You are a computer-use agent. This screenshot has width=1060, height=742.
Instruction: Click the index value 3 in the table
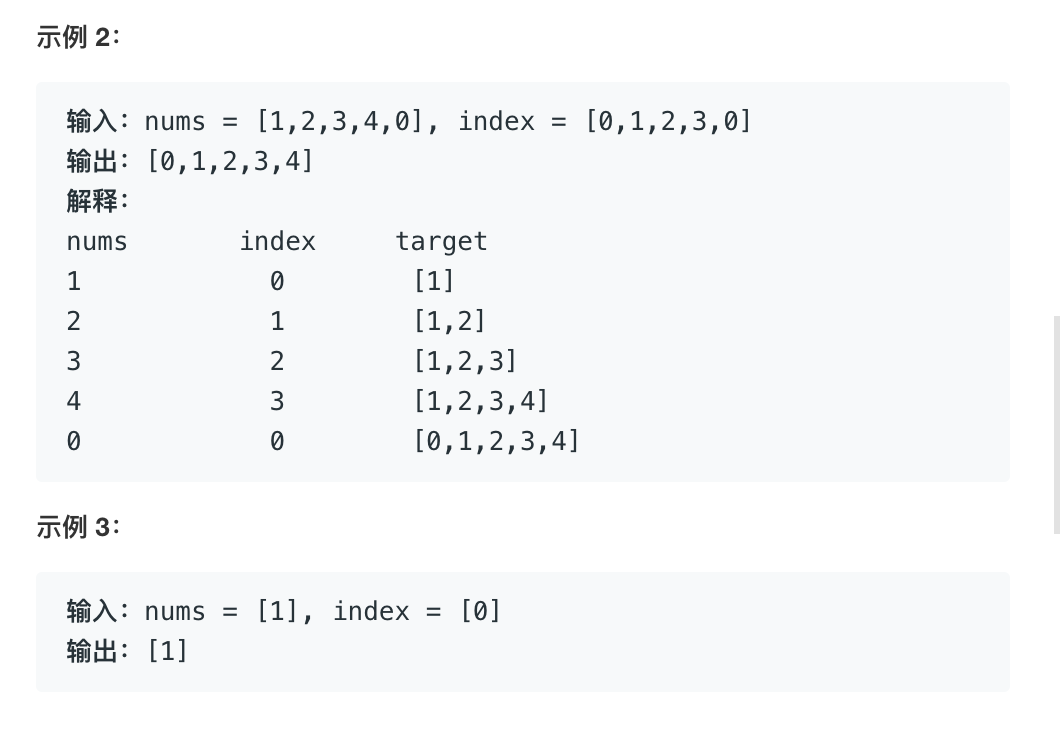click(277, 401)
